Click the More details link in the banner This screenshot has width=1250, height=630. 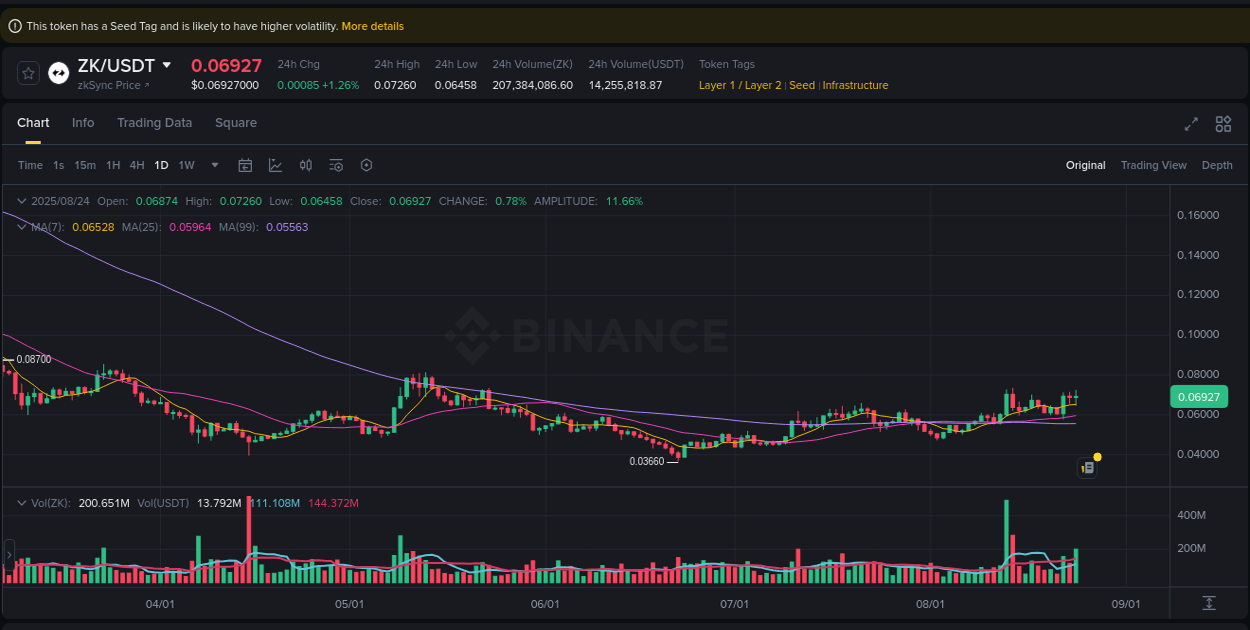(372, 26)
